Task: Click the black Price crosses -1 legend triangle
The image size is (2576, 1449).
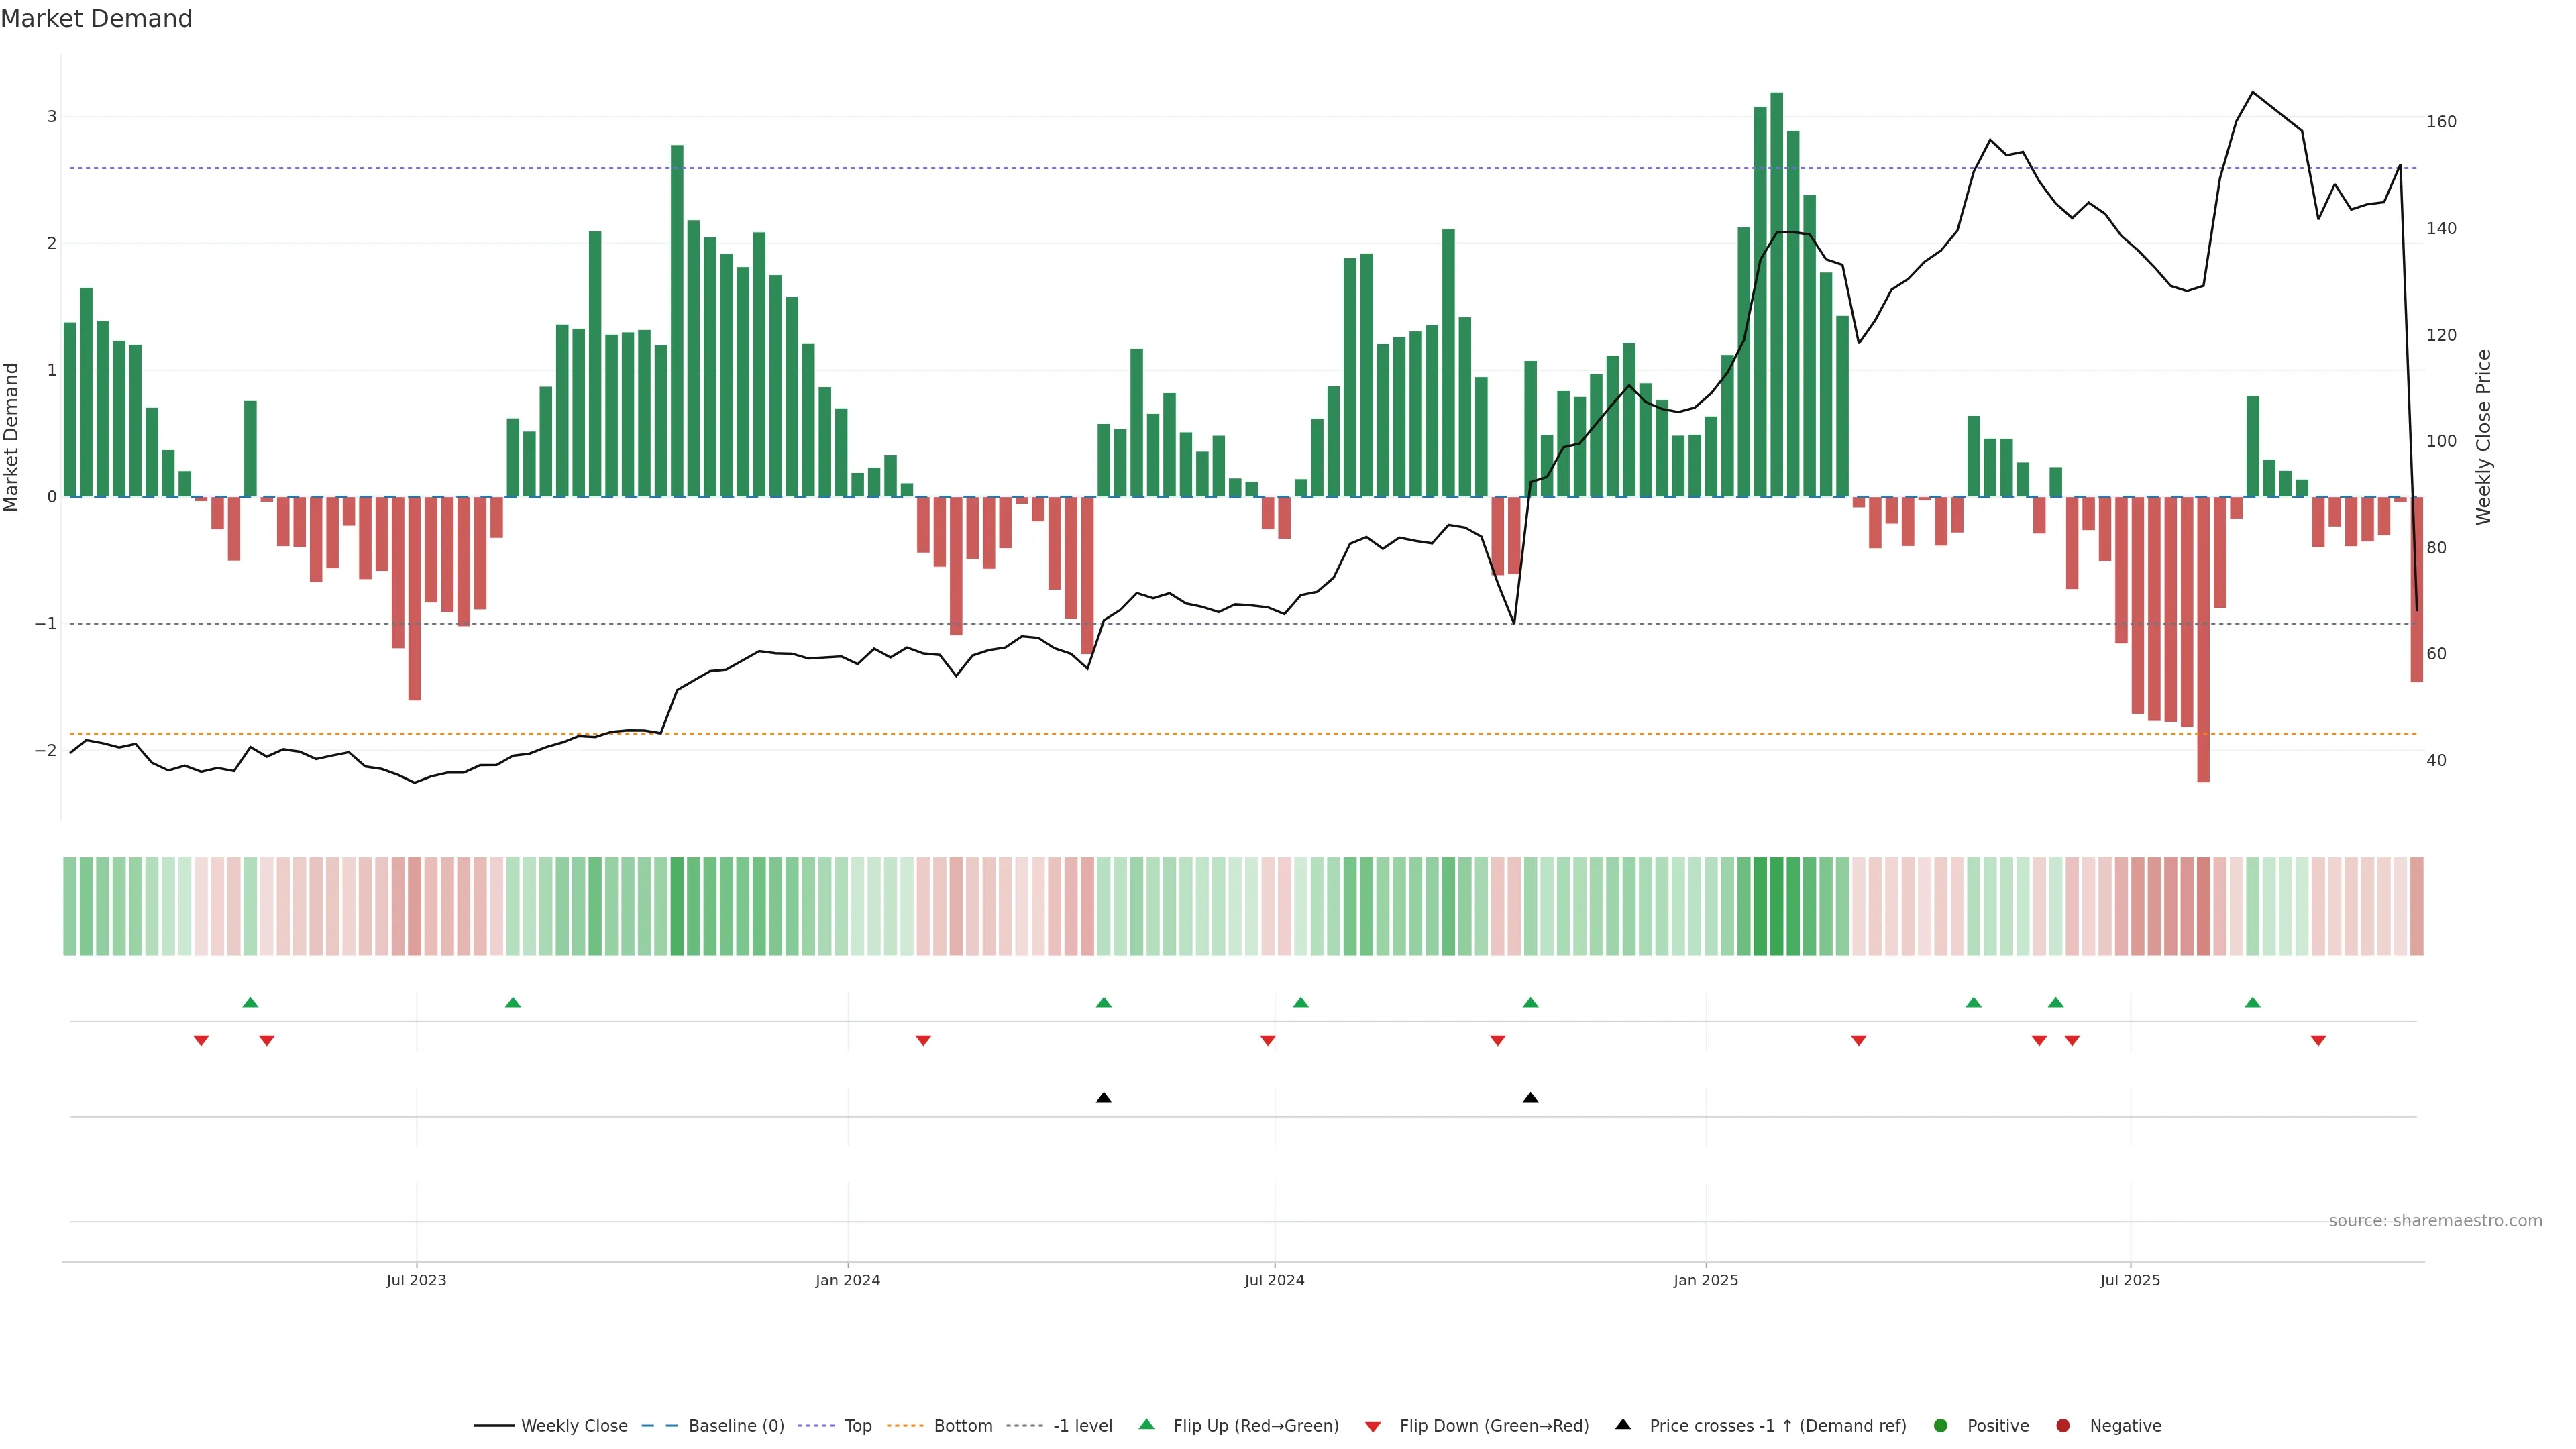Action: (x=1623, y=1424)
